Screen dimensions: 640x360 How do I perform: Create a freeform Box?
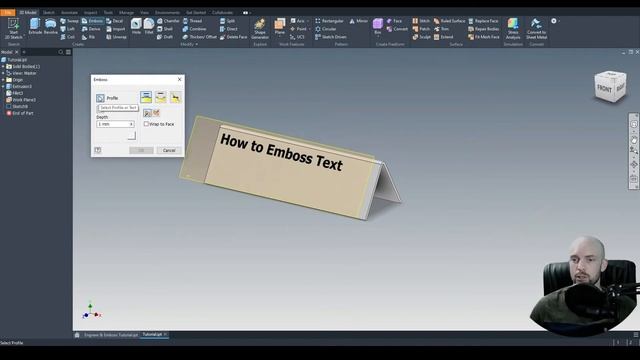point(378,26)
